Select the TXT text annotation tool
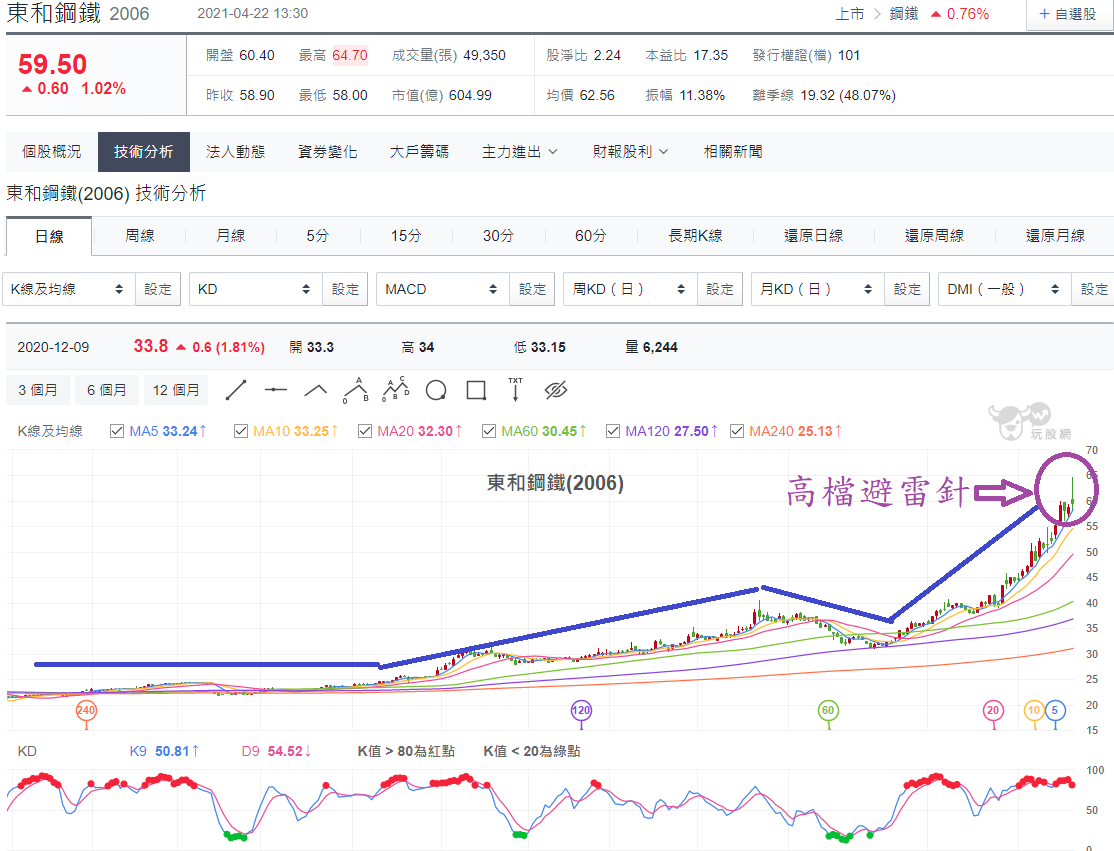 click(x=515, y=389)
